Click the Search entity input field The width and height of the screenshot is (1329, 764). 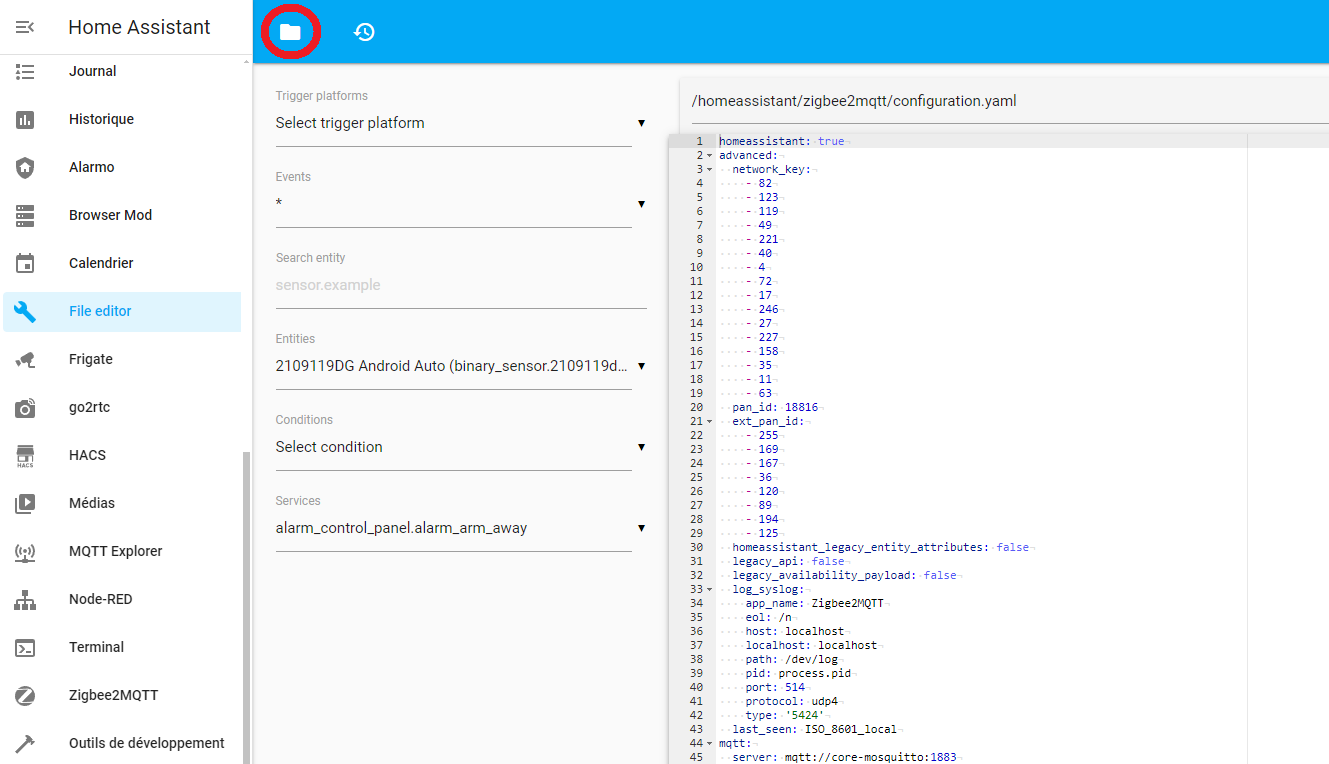(x=460, y=285)
